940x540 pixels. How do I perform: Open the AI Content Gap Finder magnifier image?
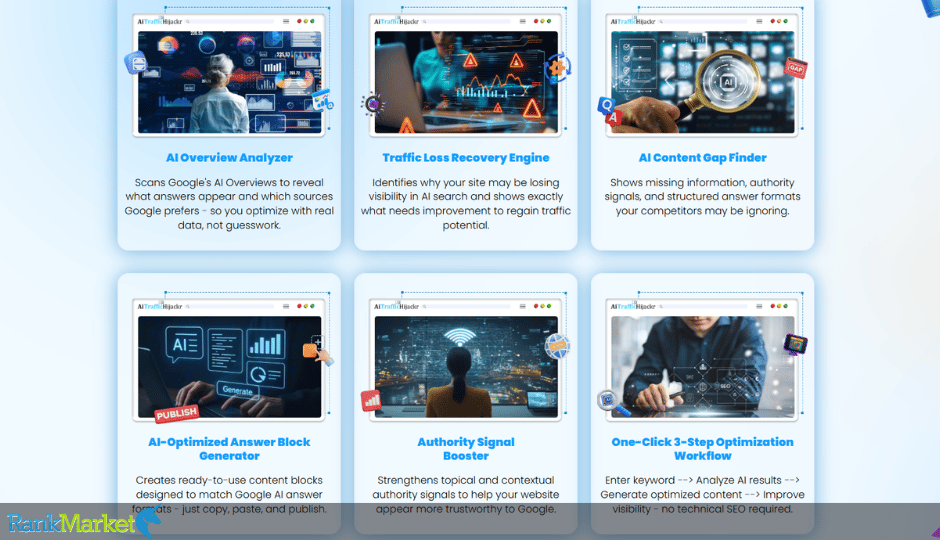tap(702, 82)
